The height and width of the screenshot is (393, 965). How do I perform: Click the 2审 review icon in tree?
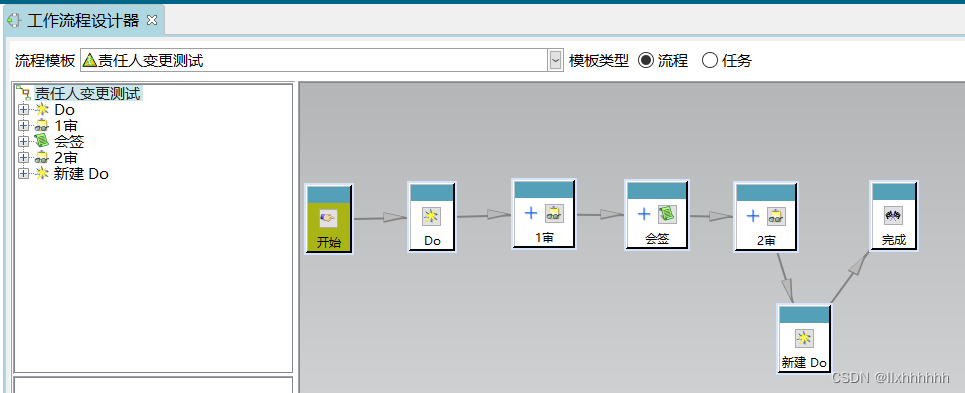tap(42, 158)
